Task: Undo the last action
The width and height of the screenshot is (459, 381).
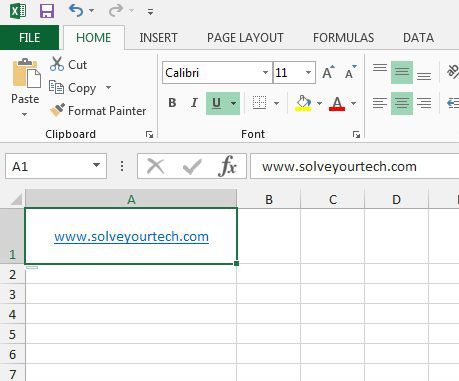Action: (76, 11)
